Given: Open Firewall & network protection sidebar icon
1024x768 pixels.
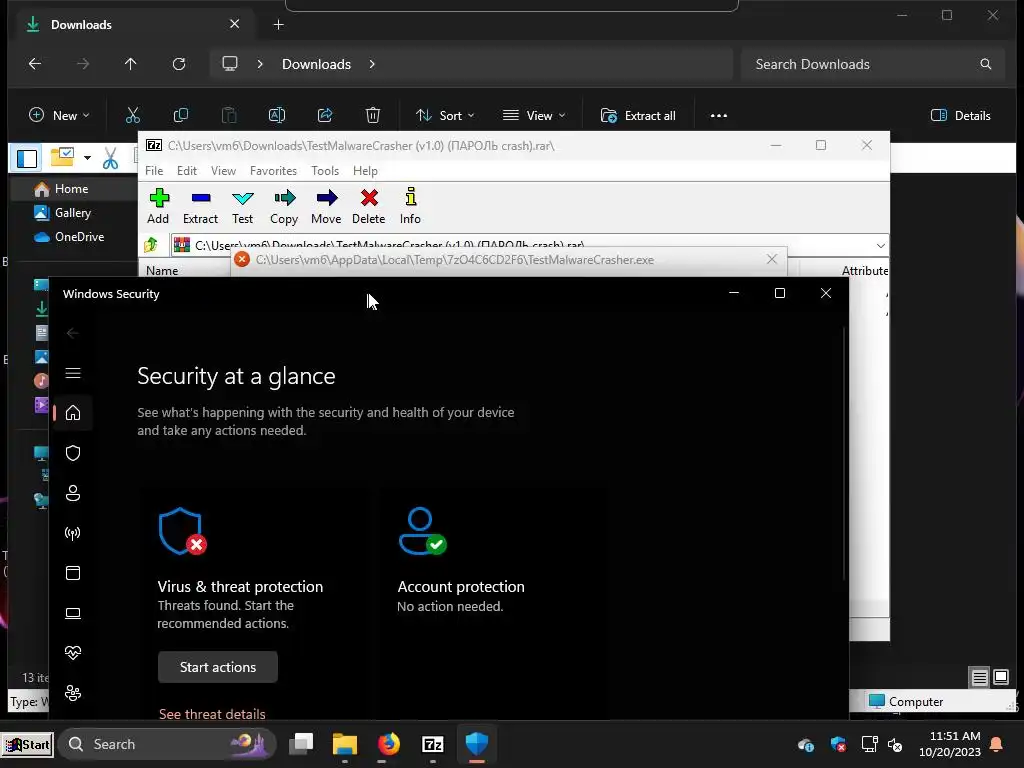Looking at the screenshot, I should (x=73, y=533).
